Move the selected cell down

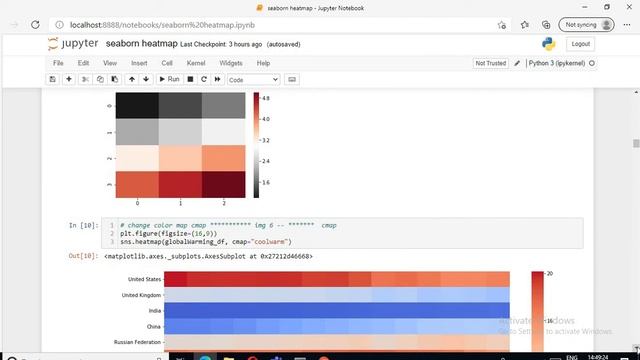pos(146,79)
